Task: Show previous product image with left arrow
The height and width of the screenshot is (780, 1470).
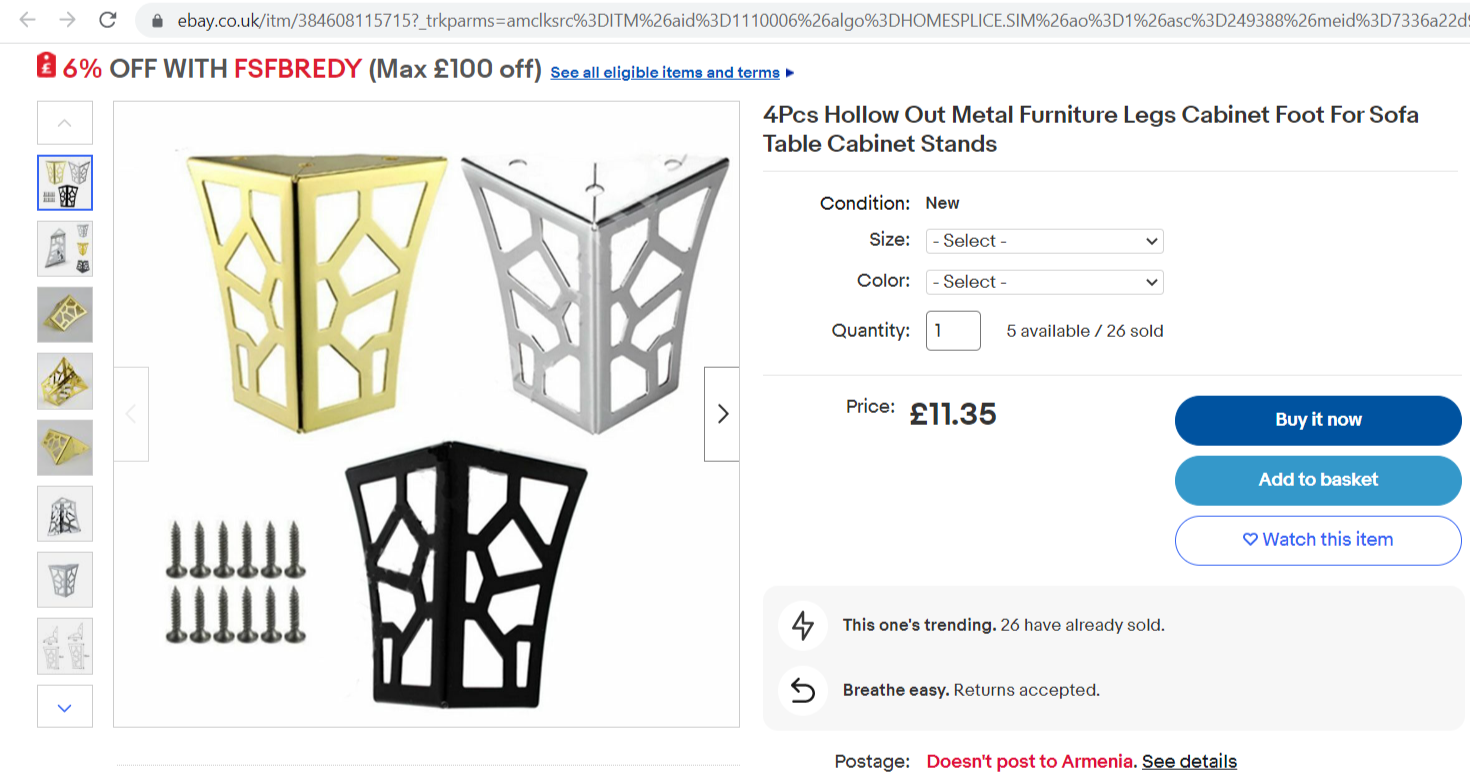Action: pyautogui.click(x=131, y=414)
